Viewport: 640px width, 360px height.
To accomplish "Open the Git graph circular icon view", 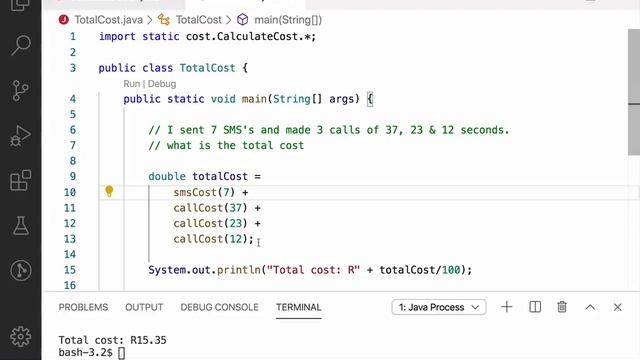I will tap(20, 271).
